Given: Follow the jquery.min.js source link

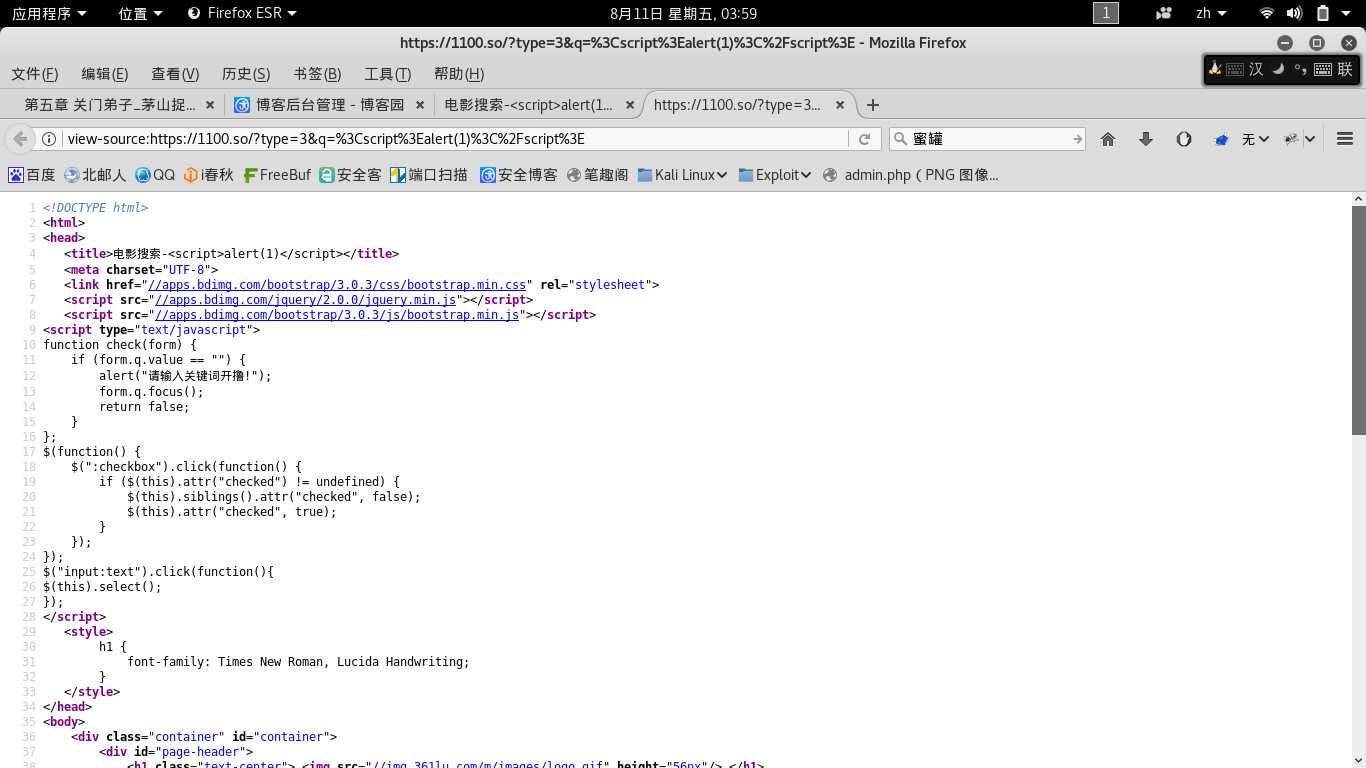Looking at the screenshot, I should point(305,300).
